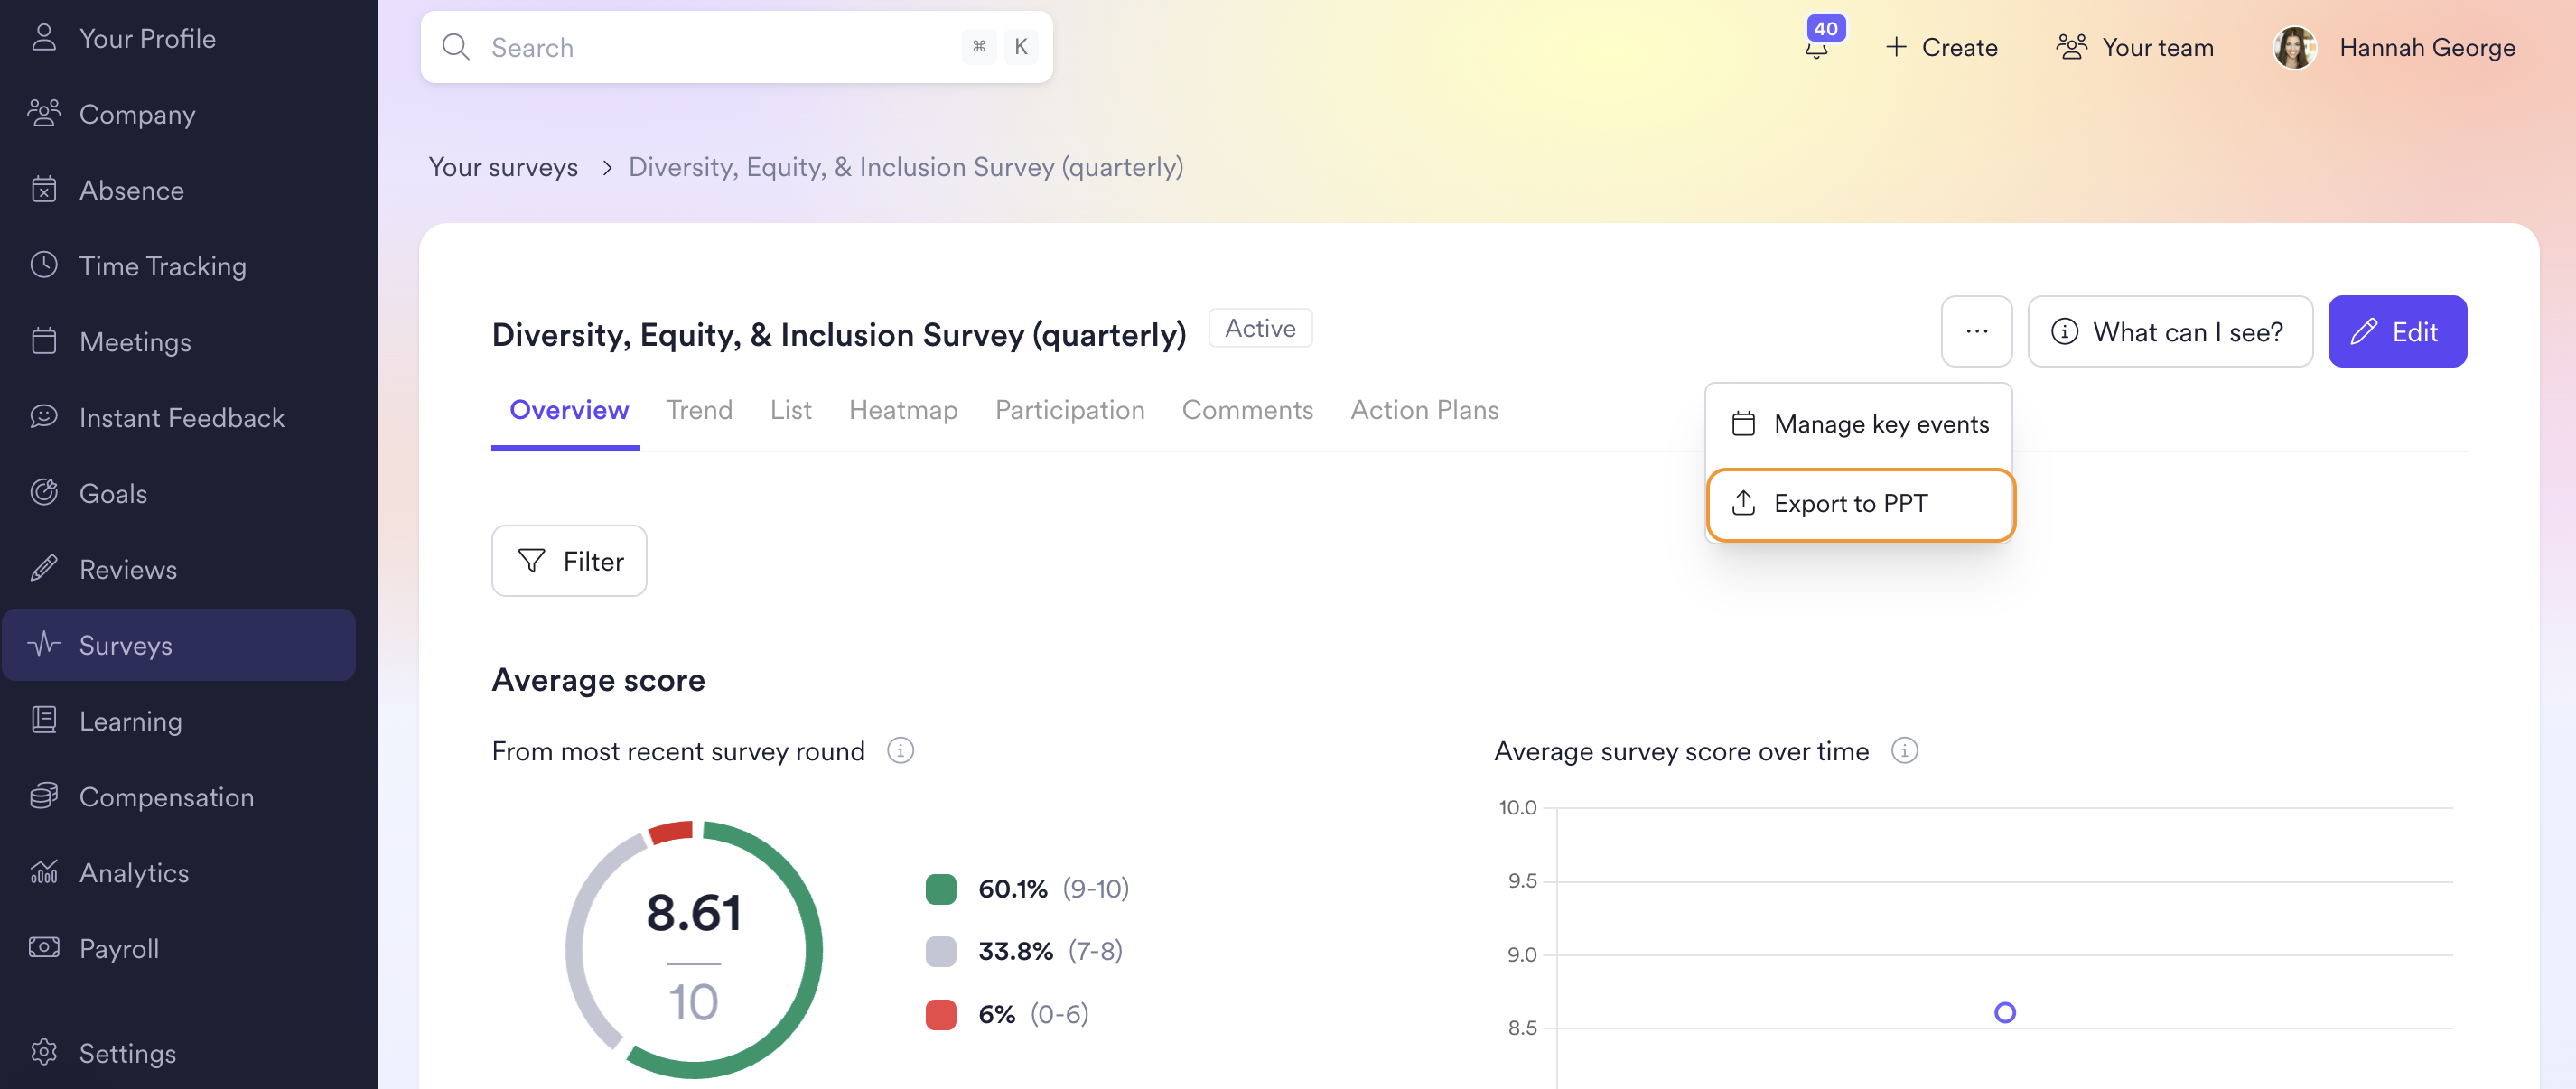Switch to the Heatmap tab
This screenshot has height=1089, width=2576.
903,410
